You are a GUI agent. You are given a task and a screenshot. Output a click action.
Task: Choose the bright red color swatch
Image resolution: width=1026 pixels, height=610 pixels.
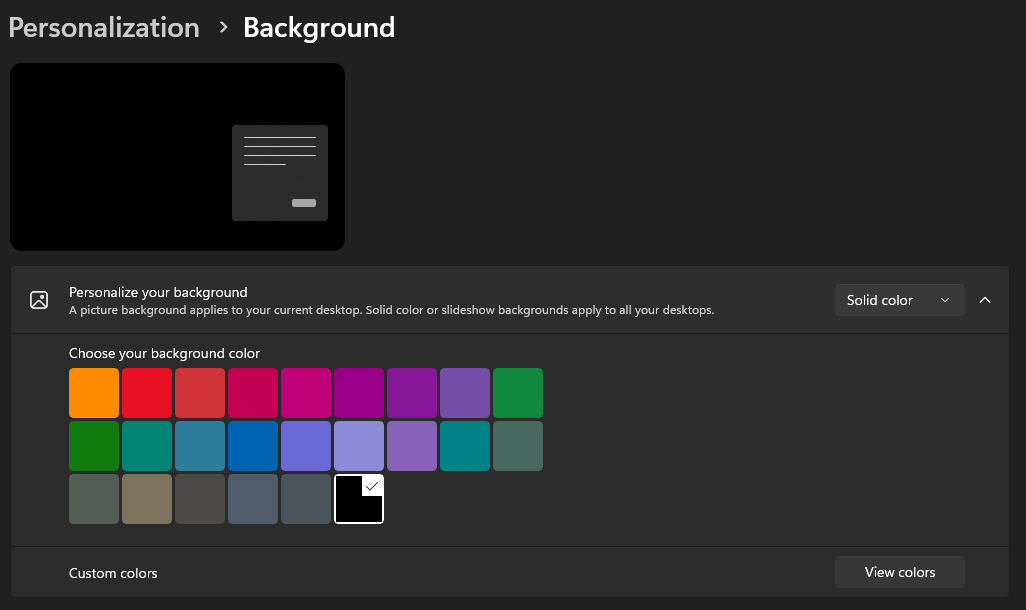147,393
